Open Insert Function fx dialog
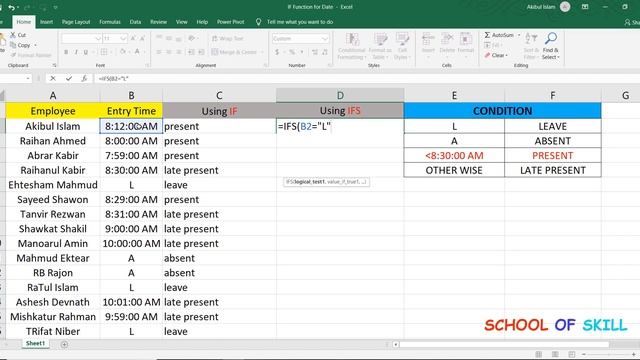The height and width of the screenshot is (360, 640). [x=84, y=78]
